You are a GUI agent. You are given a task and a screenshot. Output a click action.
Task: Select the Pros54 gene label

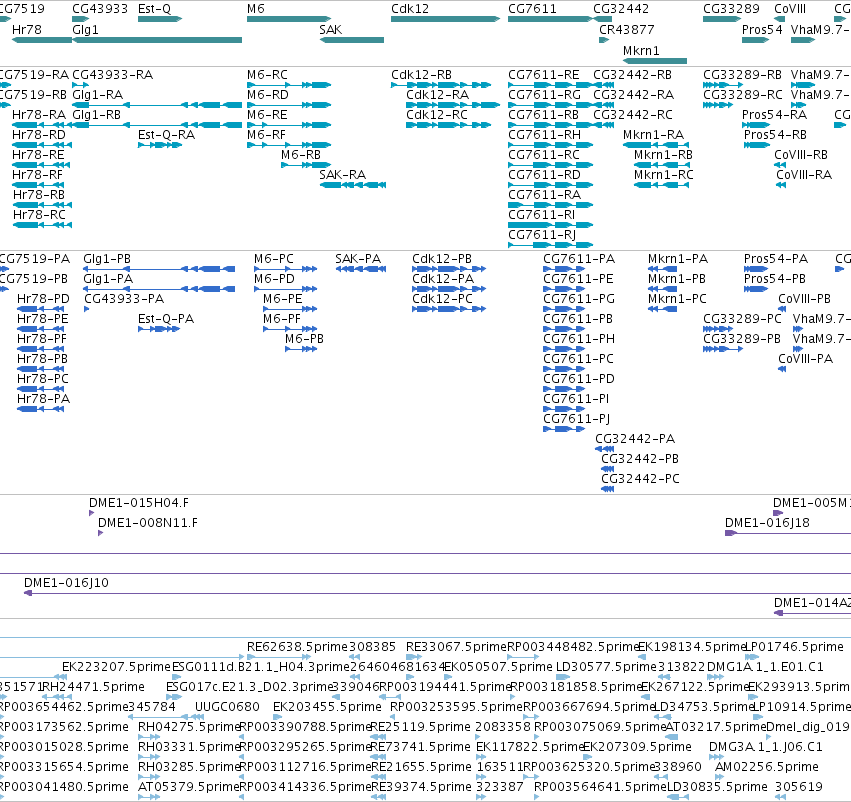pos(762,29)
